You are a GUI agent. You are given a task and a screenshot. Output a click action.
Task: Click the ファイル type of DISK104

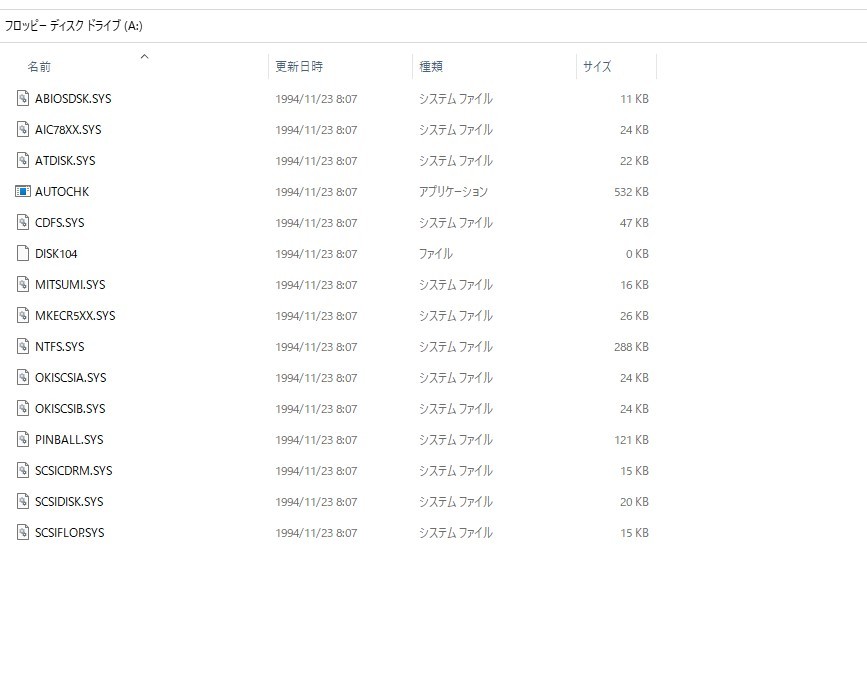coord(436,253)
